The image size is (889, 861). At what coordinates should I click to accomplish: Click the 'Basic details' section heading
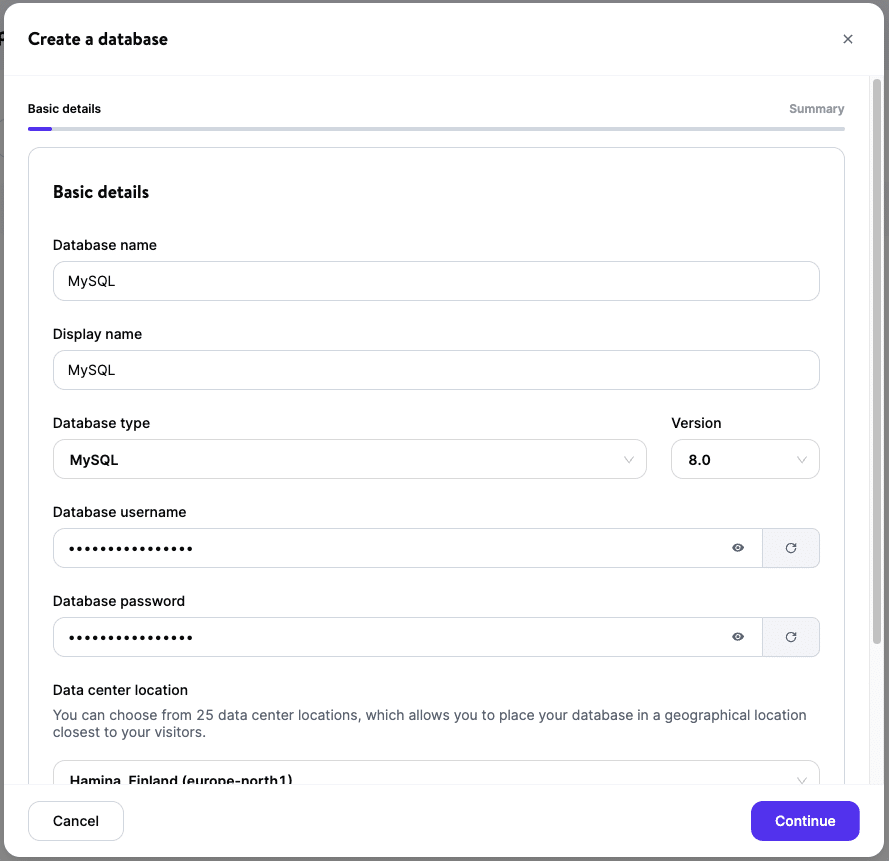tap(101, 192)
